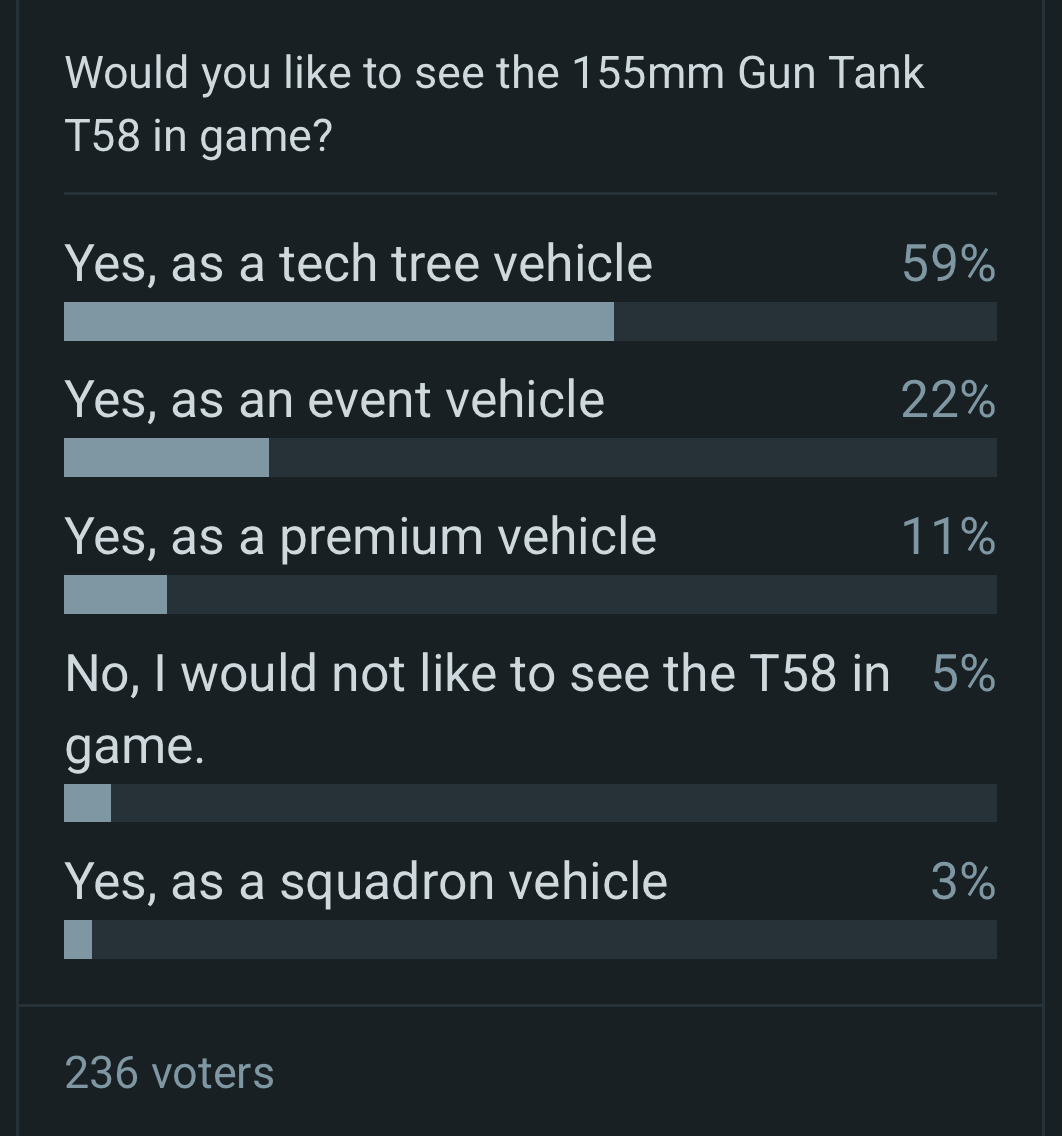Click the 59% percentage label
Image resolution: width=1062 pixels, height=1136 pixels.
pyautogui.click(x=949, y=263)
